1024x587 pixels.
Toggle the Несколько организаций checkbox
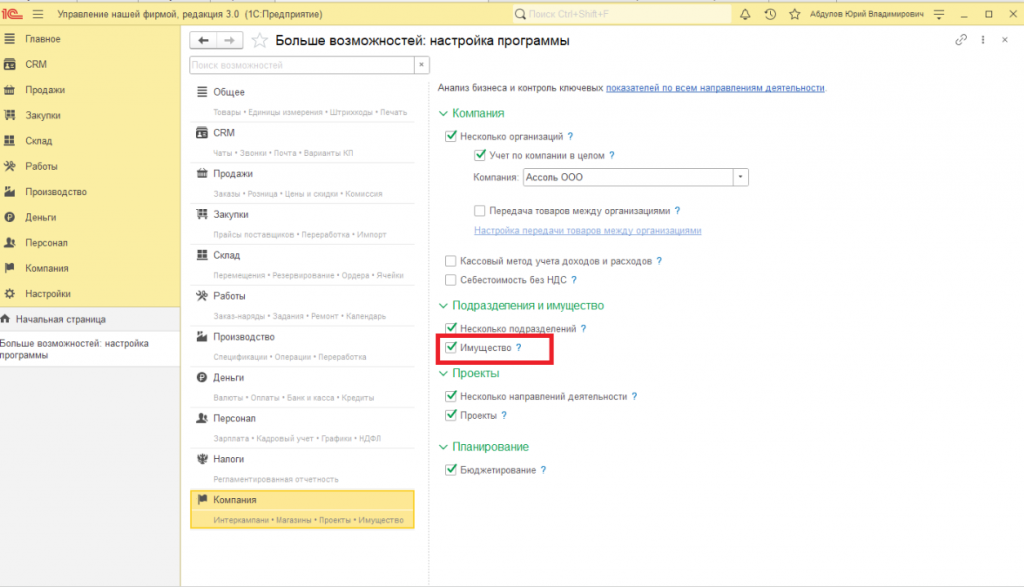(451, 136)
